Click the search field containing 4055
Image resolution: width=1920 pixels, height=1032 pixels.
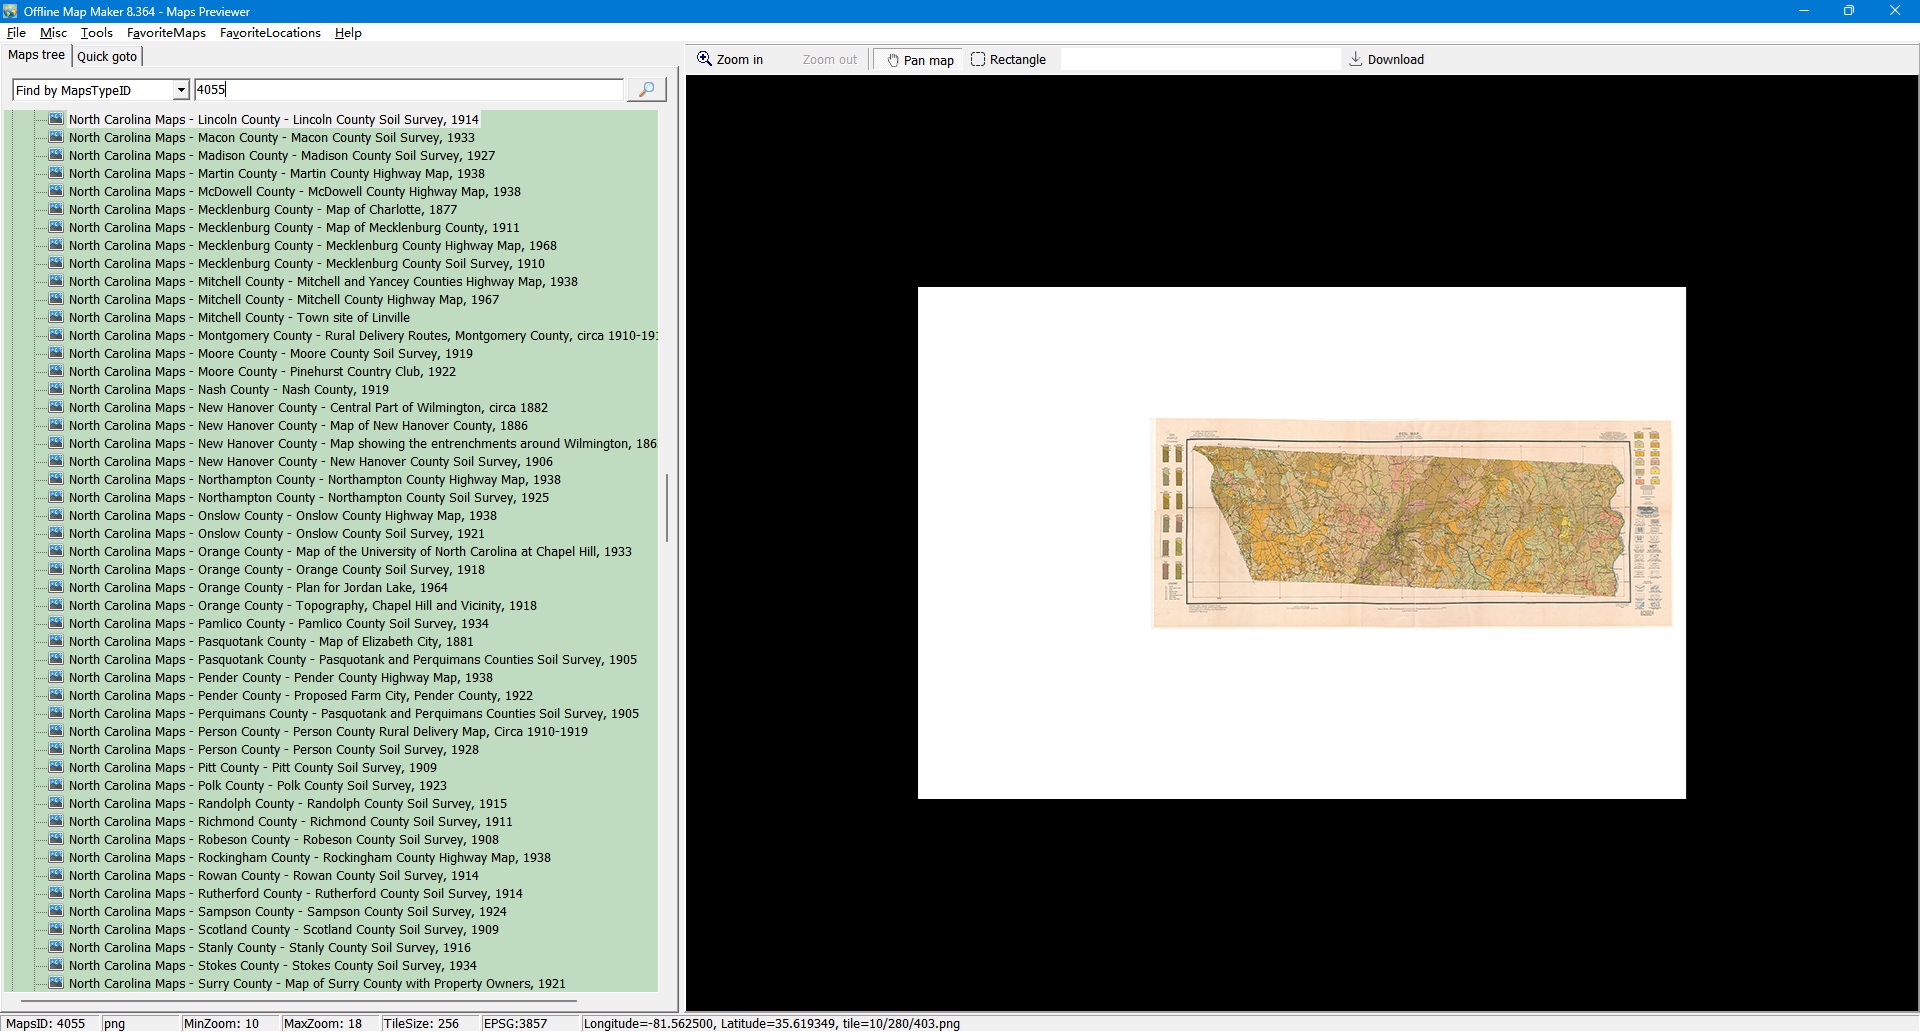408,90
